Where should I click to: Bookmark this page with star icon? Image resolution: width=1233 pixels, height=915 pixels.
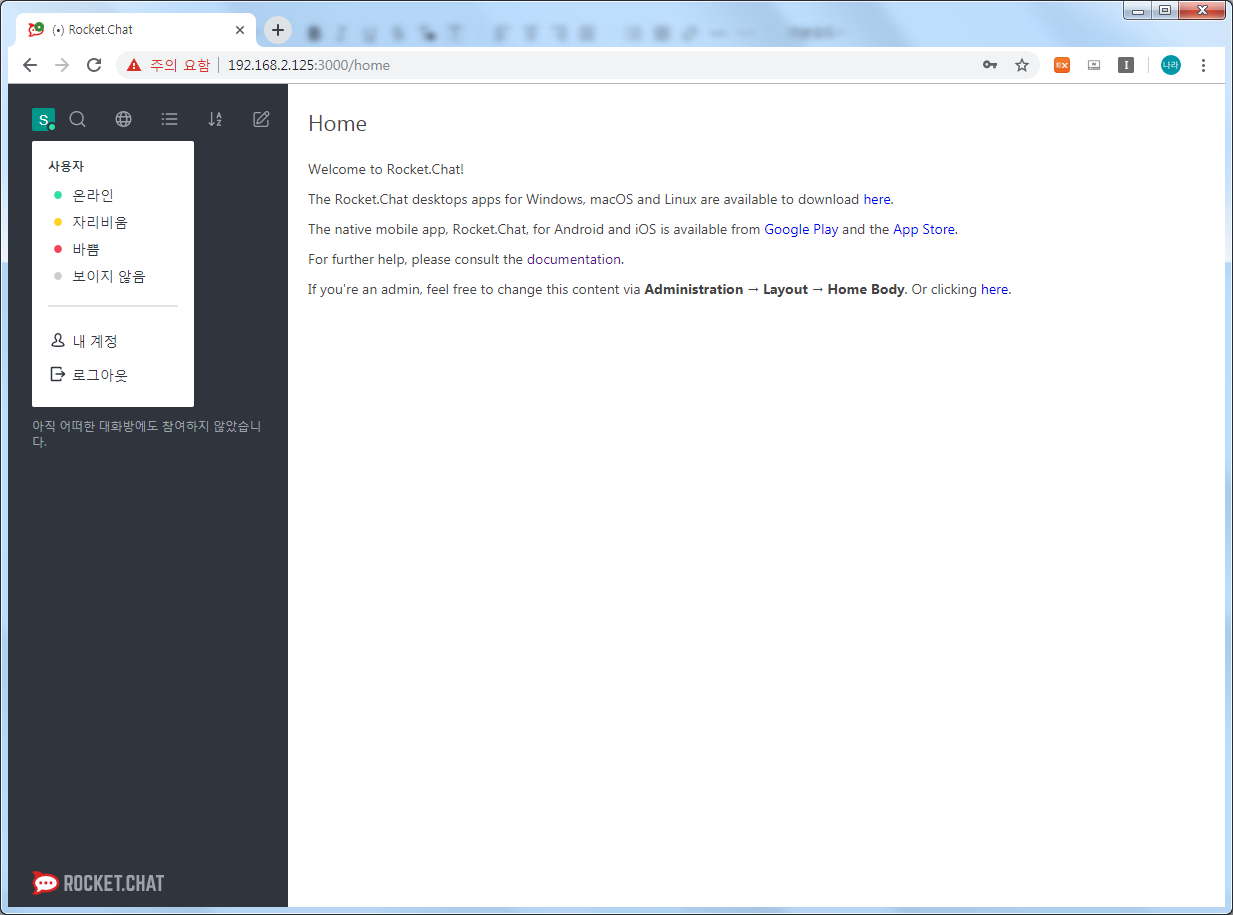1022,65
